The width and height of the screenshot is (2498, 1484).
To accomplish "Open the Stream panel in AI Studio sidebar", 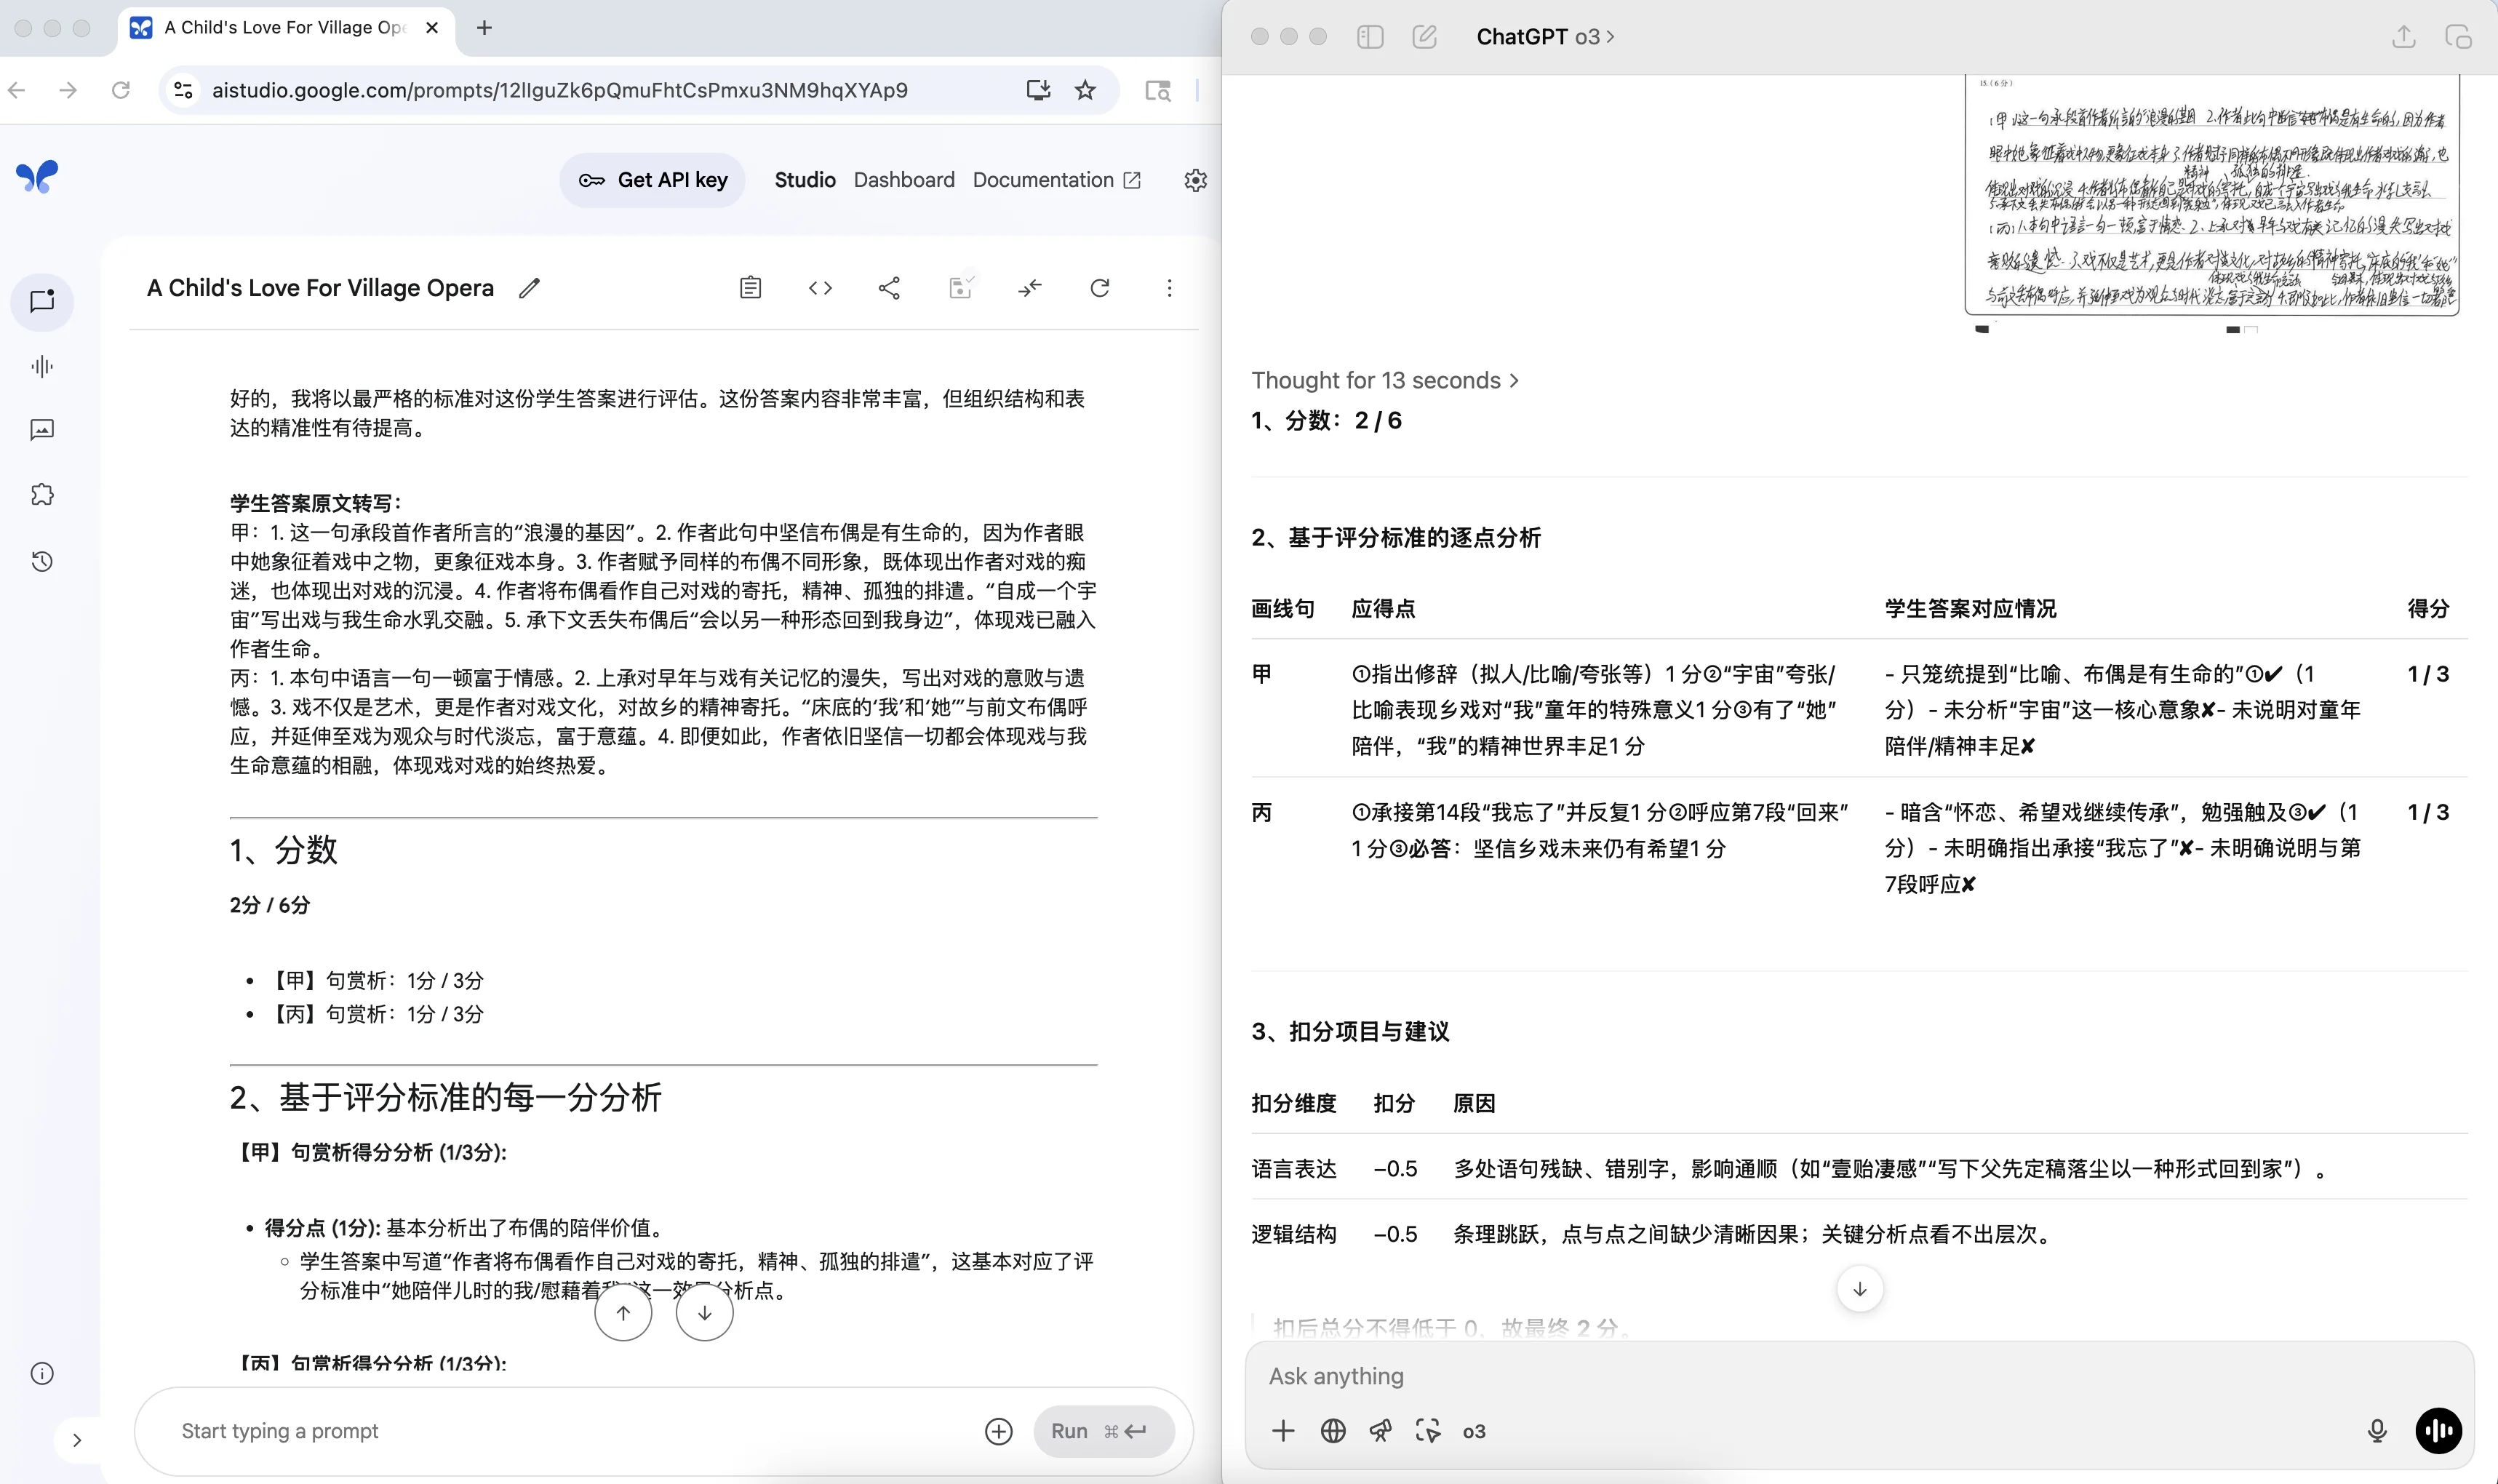I will coord(42,365).
